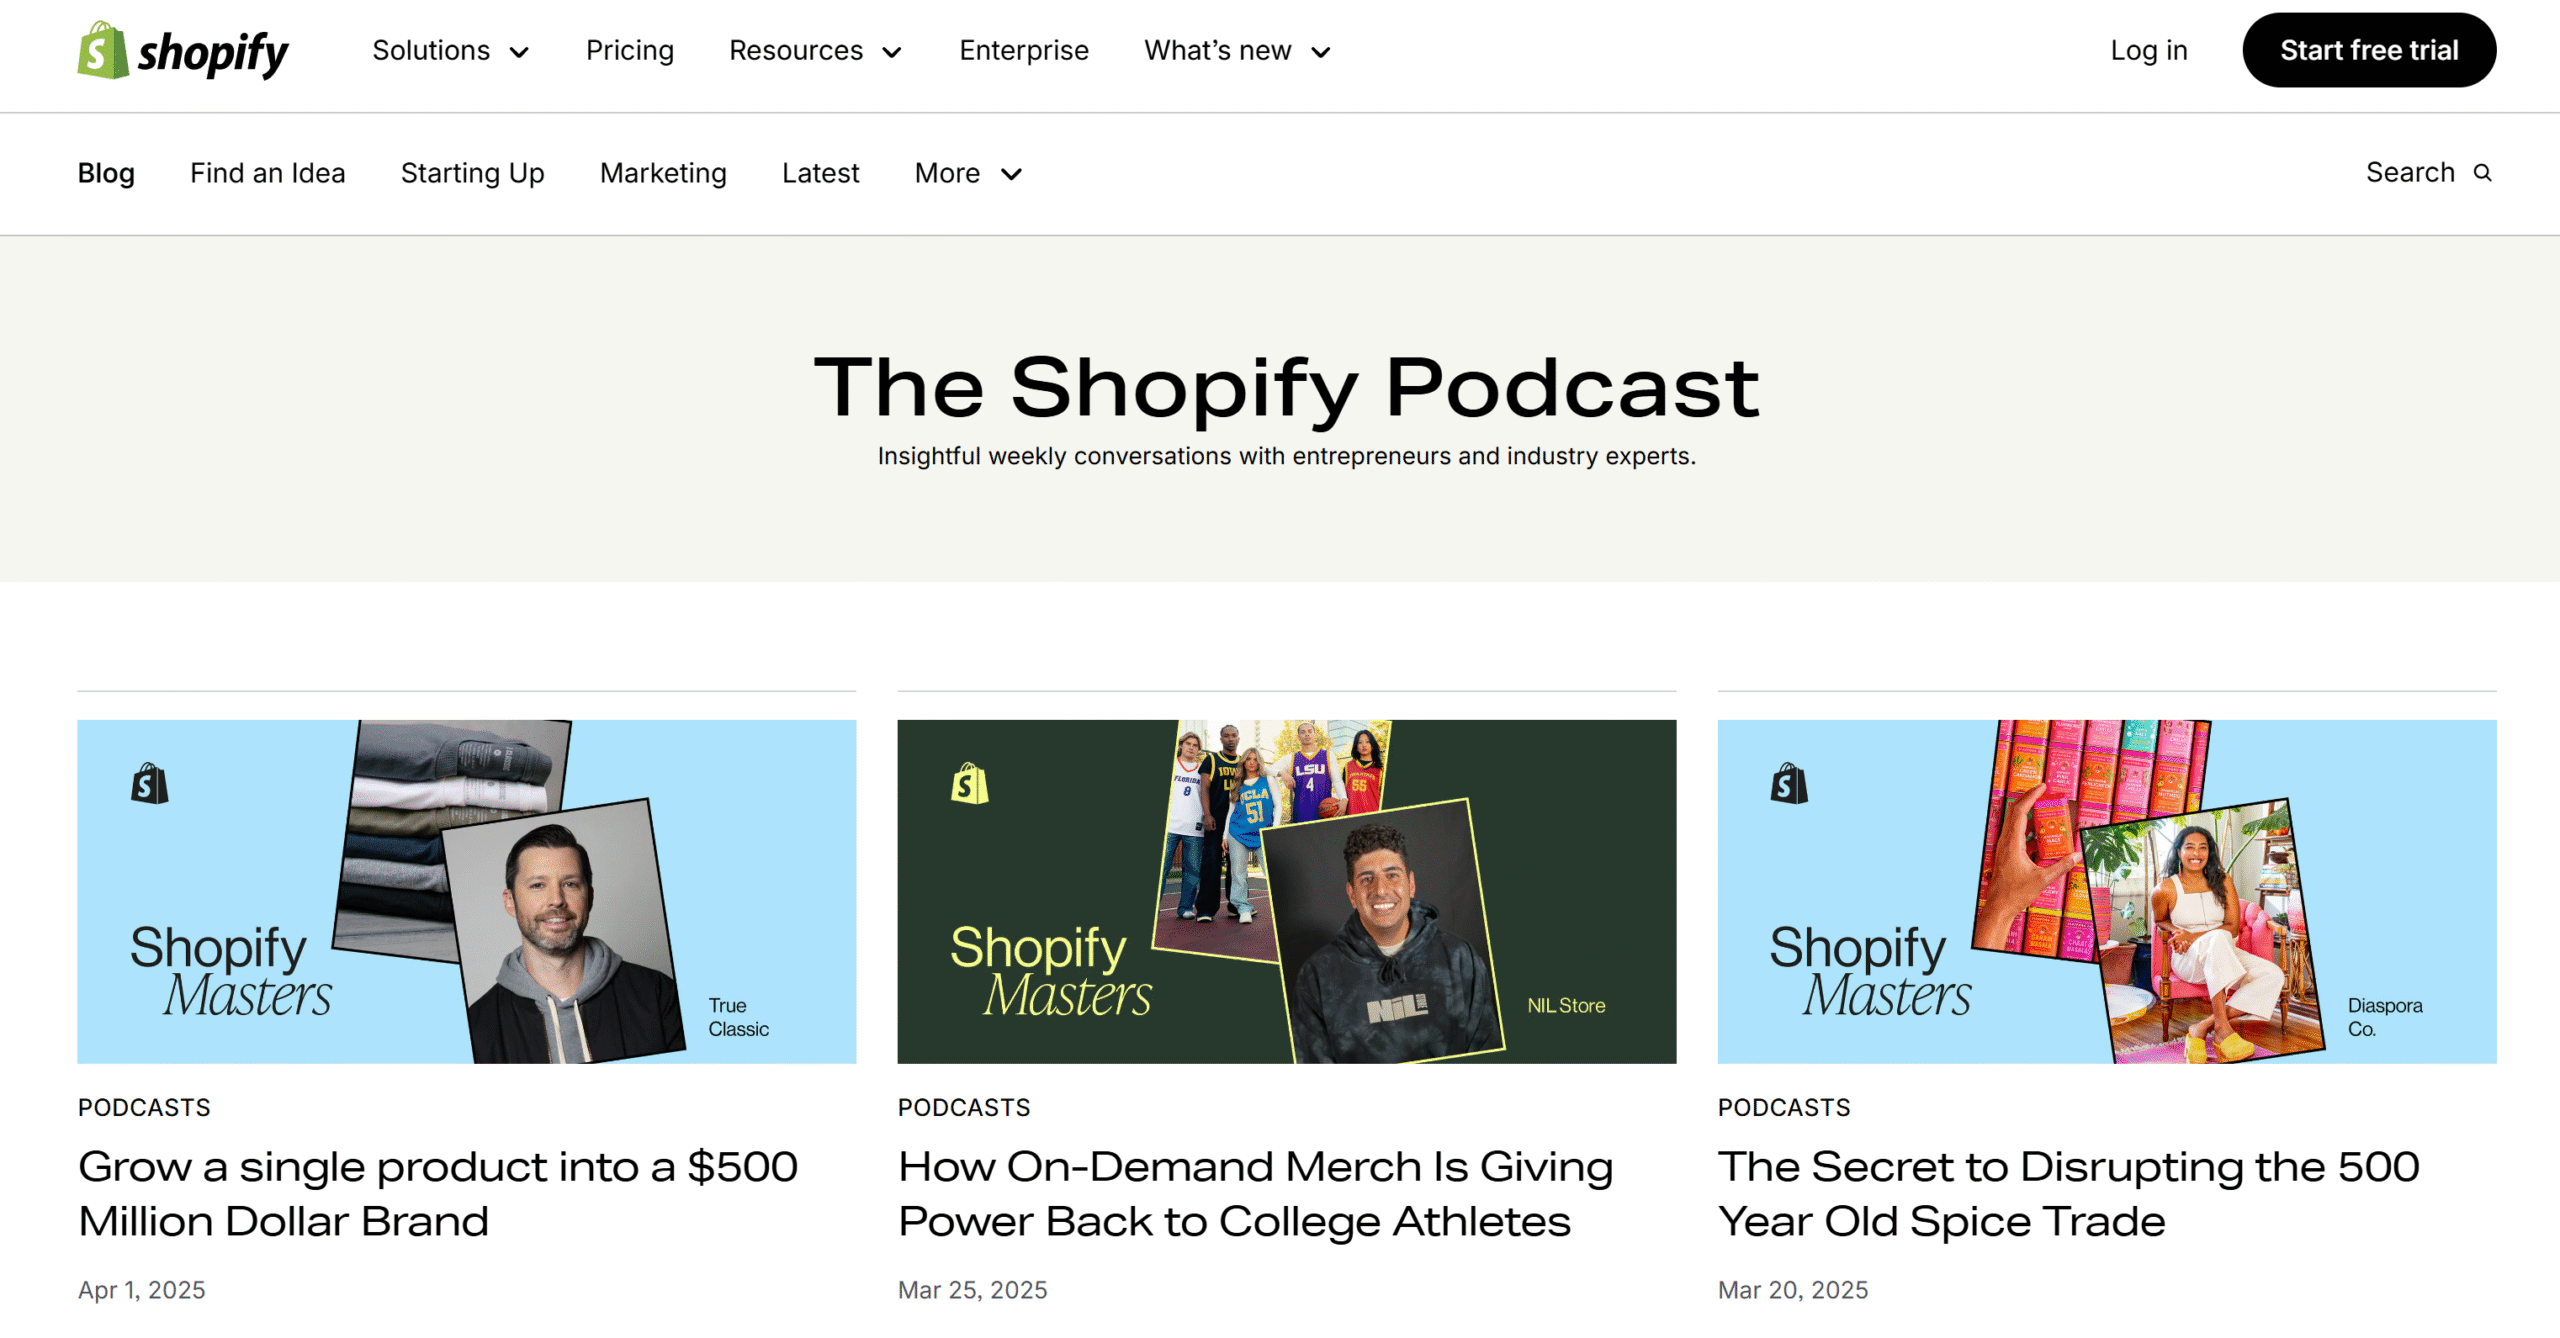Click Shopify bag icon on NIL Store thumbnail
Screen dimensions: 2560x1338
pos(969,783)
